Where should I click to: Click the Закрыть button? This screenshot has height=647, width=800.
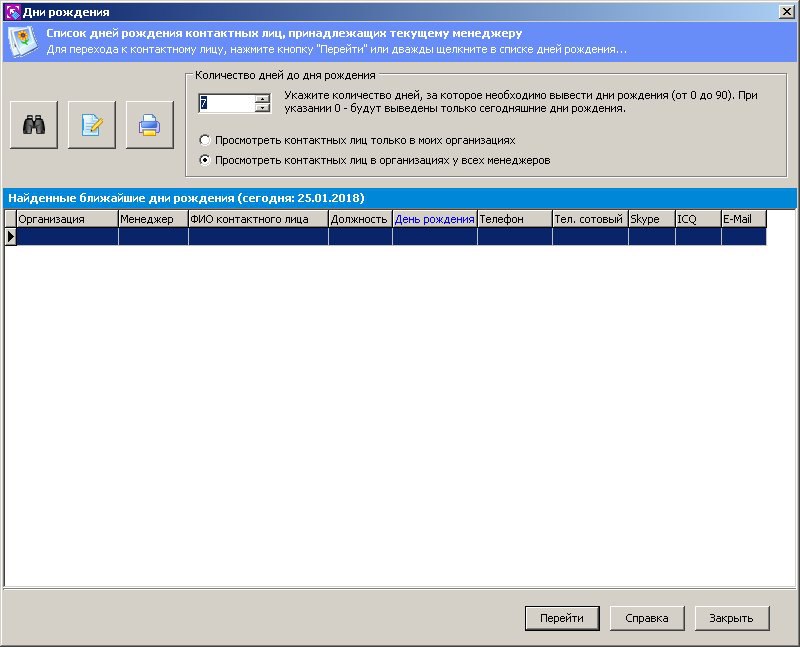pyautogui.click(x=732, y=618)
